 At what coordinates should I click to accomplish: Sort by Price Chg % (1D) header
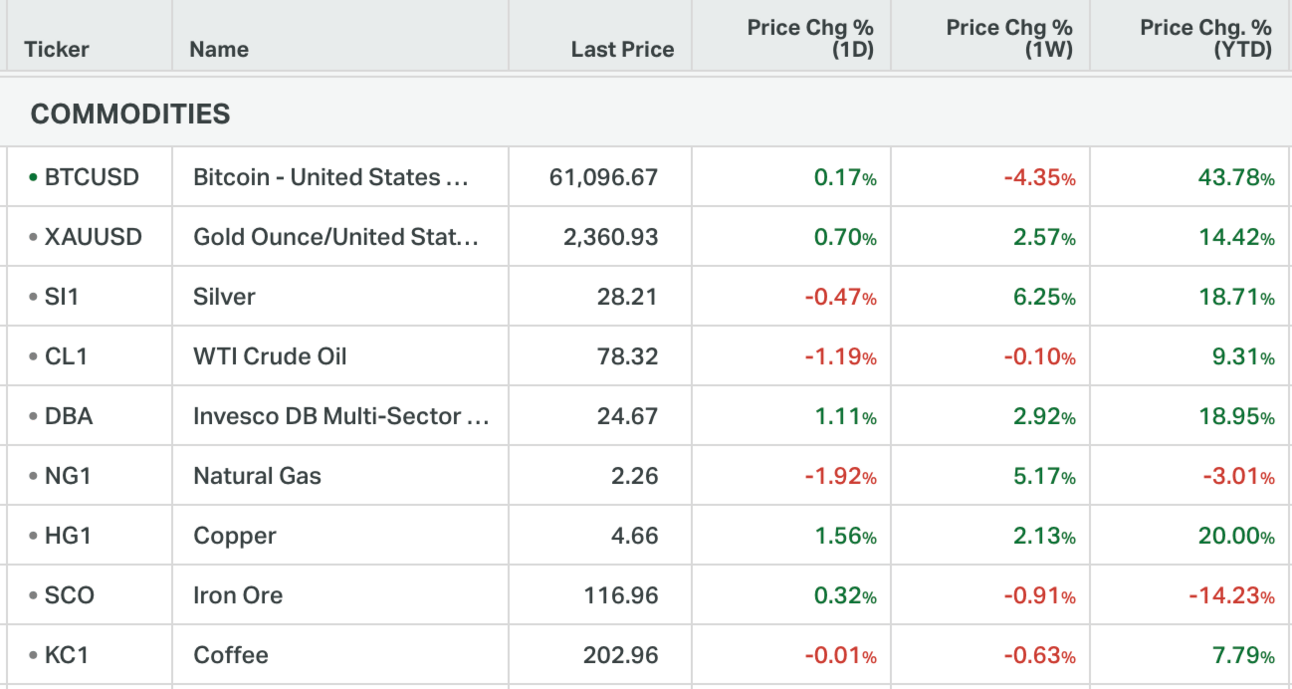point(810,39)
